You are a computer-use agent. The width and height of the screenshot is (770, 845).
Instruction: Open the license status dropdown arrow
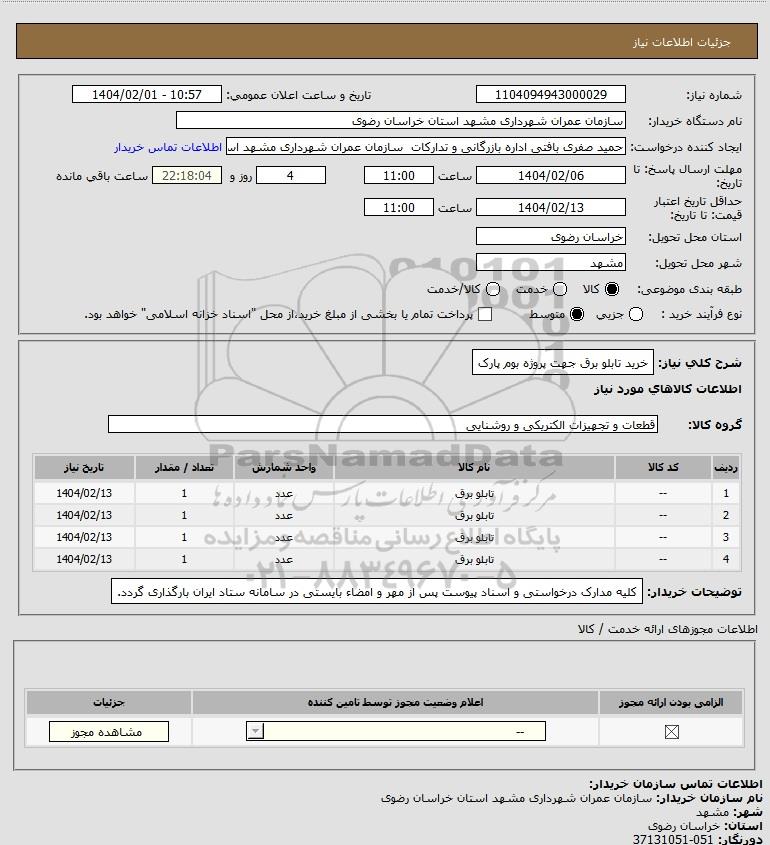[x=255, y=731]
